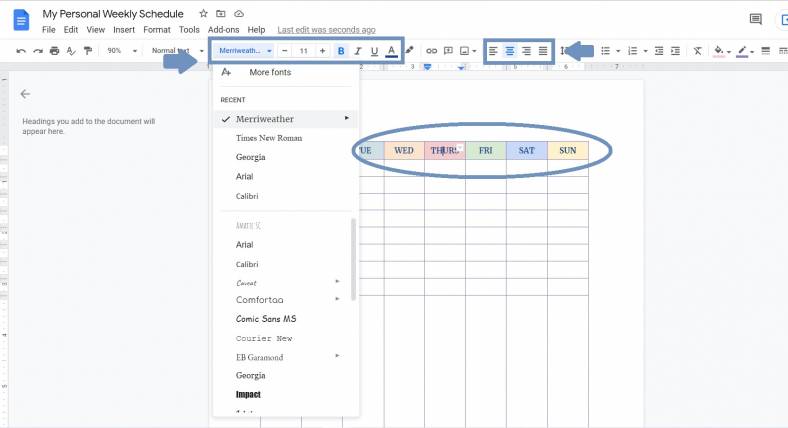Open the Tools menu
Image resolution: width=788 pixels, height=428 pixels.
tap(189, 30)
